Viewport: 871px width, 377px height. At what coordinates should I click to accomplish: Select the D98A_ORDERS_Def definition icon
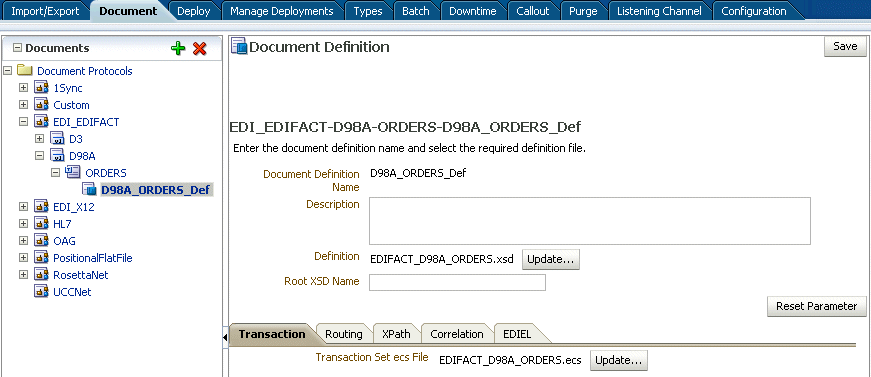tap(90, 190)
